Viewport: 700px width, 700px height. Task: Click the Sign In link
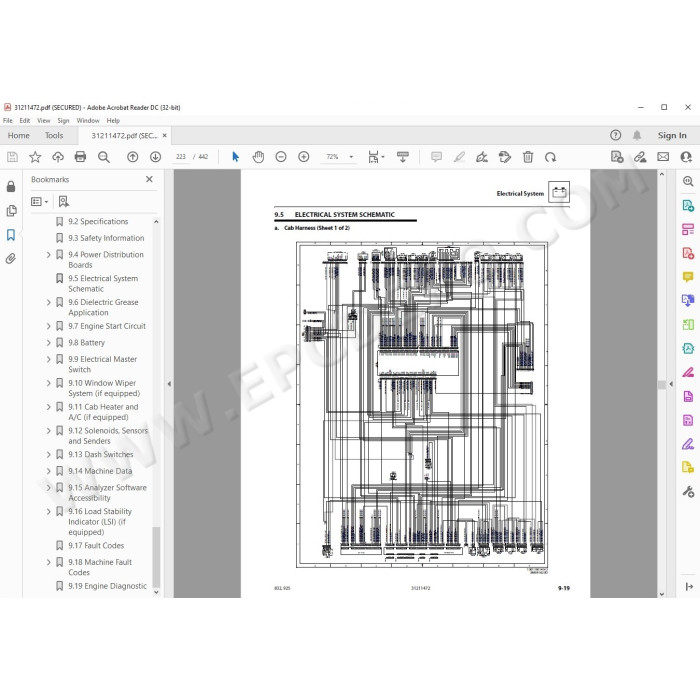(672, 135)
